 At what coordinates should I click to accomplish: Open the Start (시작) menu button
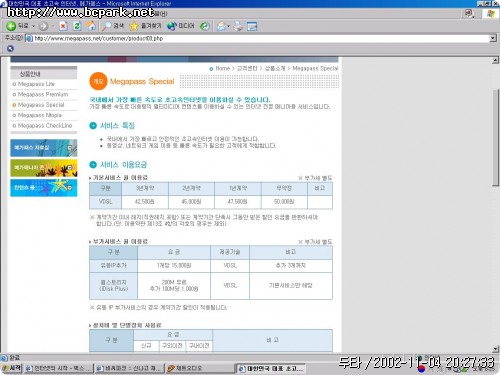(12, 368)
